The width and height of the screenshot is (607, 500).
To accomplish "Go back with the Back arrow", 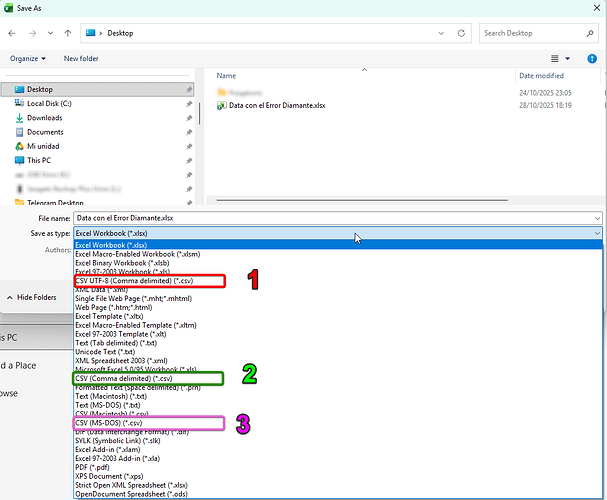I will 12,33.
